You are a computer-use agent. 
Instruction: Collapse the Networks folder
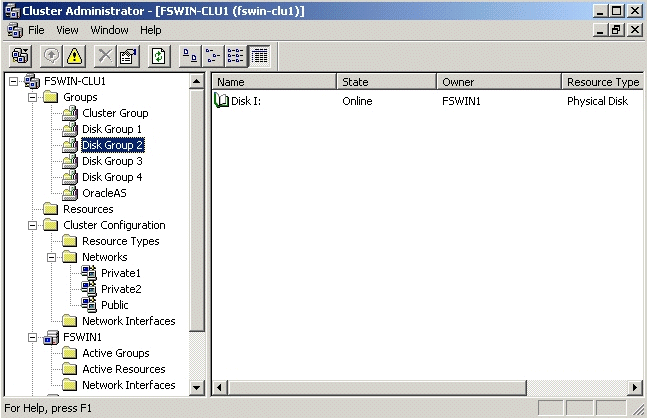click(x=51, y=257)
